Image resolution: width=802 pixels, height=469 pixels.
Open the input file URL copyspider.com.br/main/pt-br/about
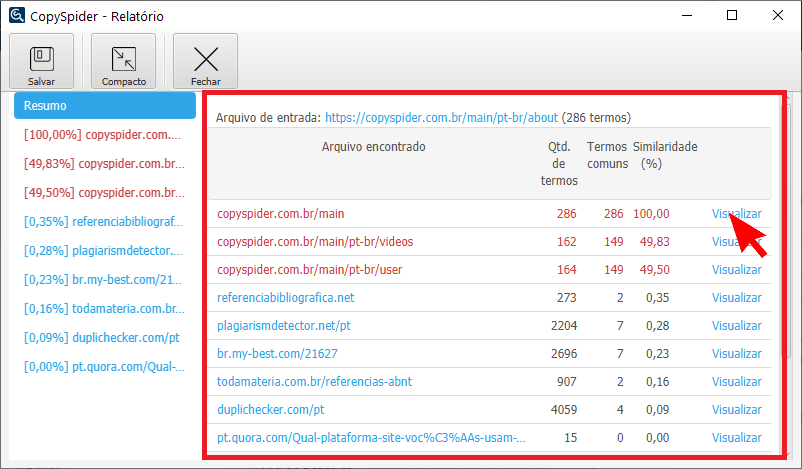click(x=441, y=118)
